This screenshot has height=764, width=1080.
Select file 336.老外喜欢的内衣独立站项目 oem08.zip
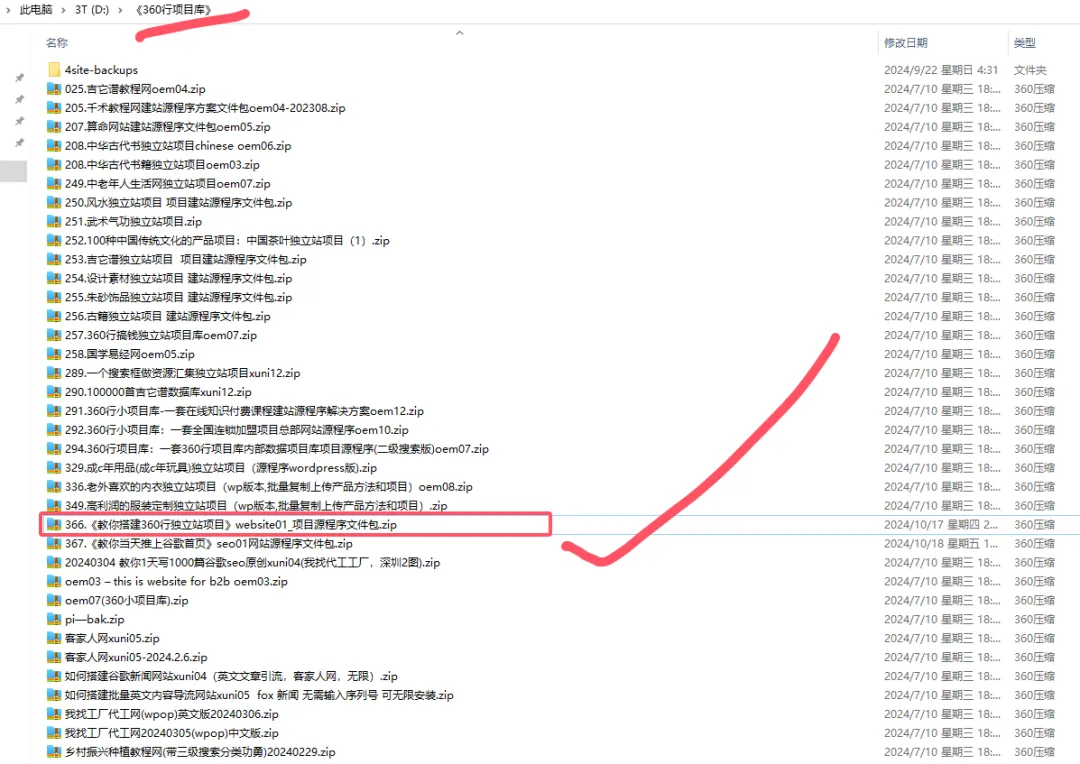[x=269, y=486]
